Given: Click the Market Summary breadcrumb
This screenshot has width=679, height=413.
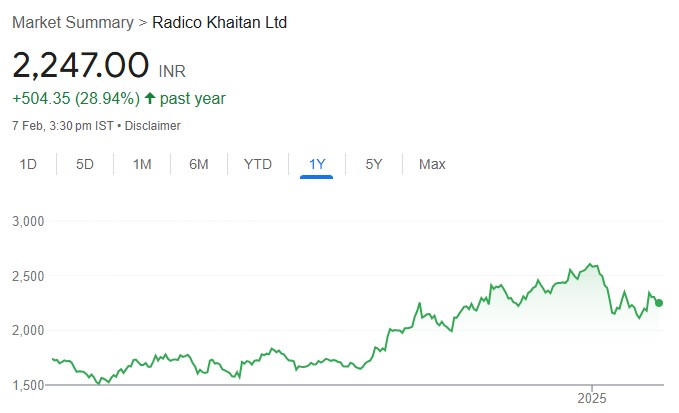Looking at the screenshot, I should click(72, 22).
